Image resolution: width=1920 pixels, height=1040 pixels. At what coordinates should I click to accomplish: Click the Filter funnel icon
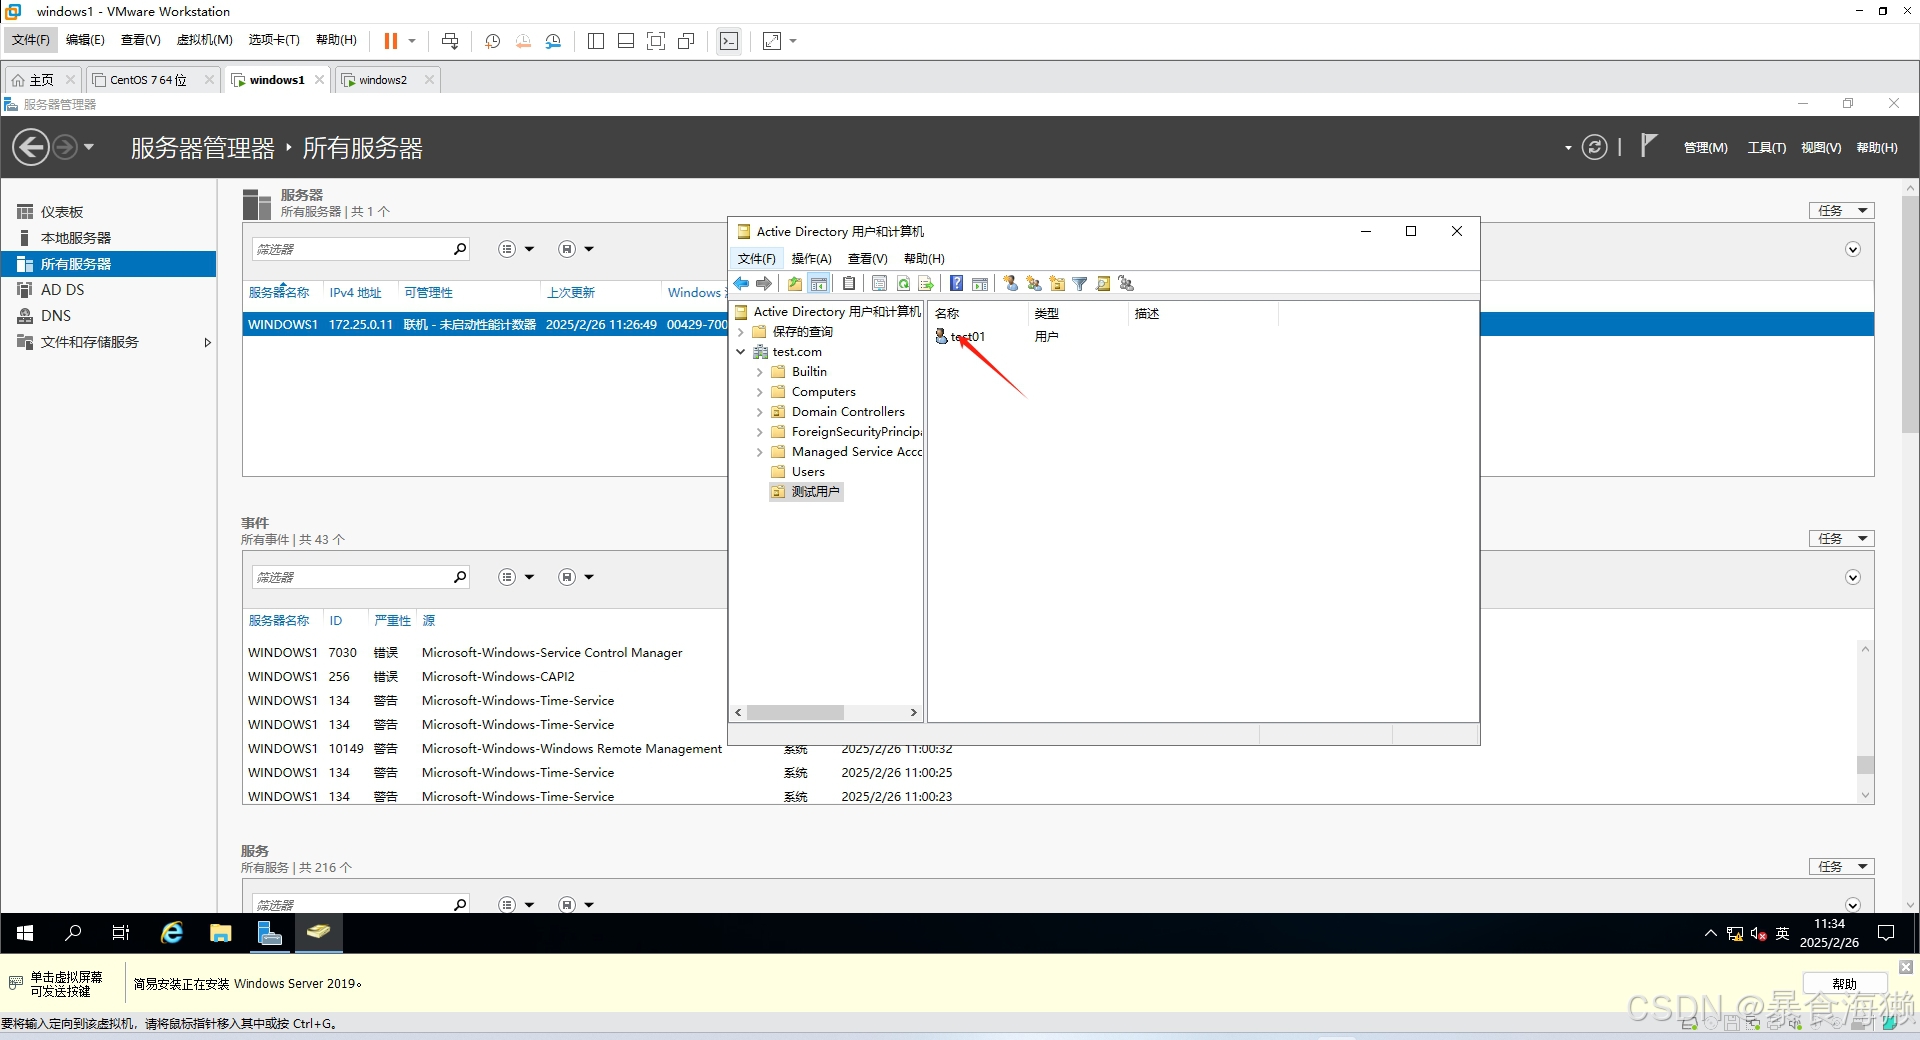tap(1080, 284)
